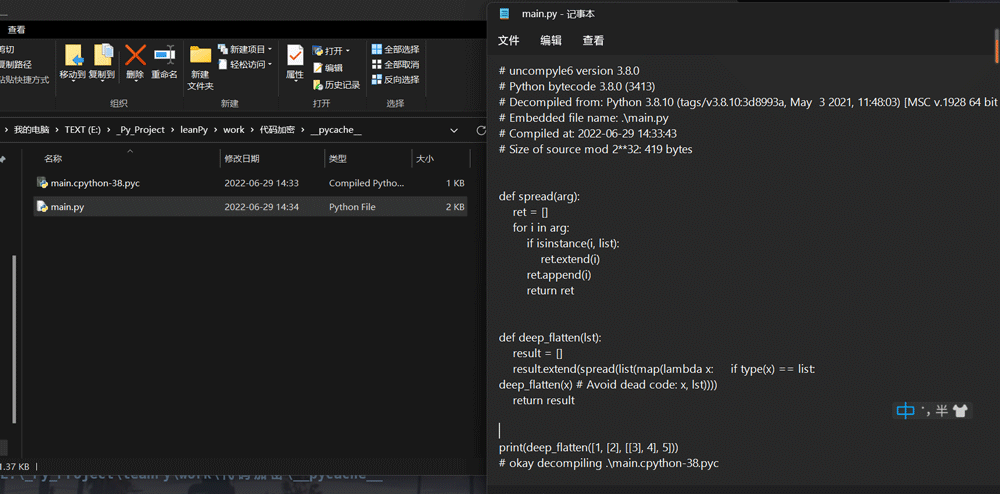Open the Properties (属性) icon
The image size is (1000, 494).
(x=295, y=60)
